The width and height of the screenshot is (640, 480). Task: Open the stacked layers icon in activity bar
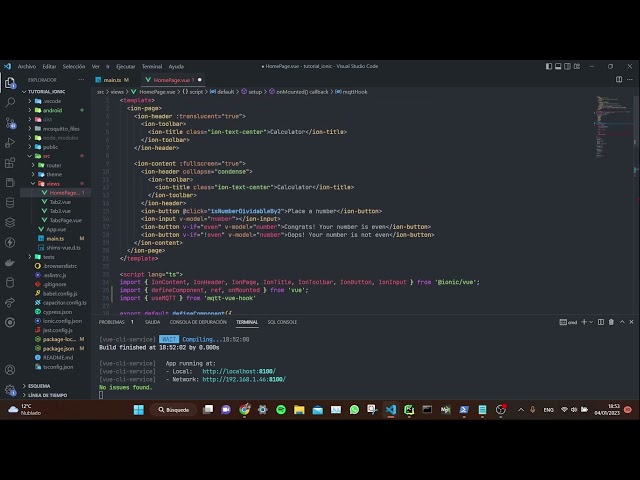(10, 222)
